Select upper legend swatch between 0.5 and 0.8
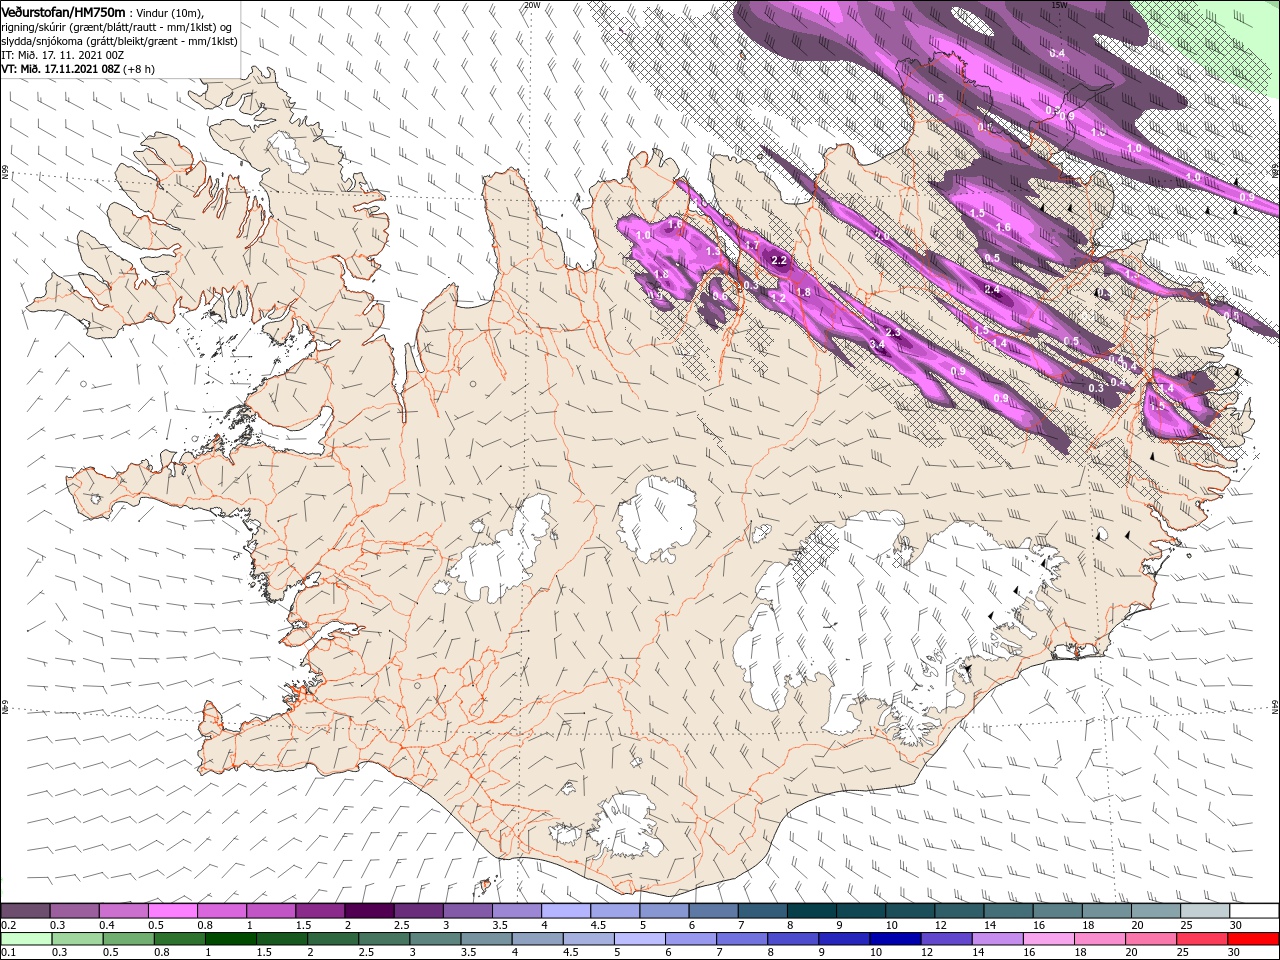The width and height of the screenshot is (1280, 960). [x=172, y=910]
